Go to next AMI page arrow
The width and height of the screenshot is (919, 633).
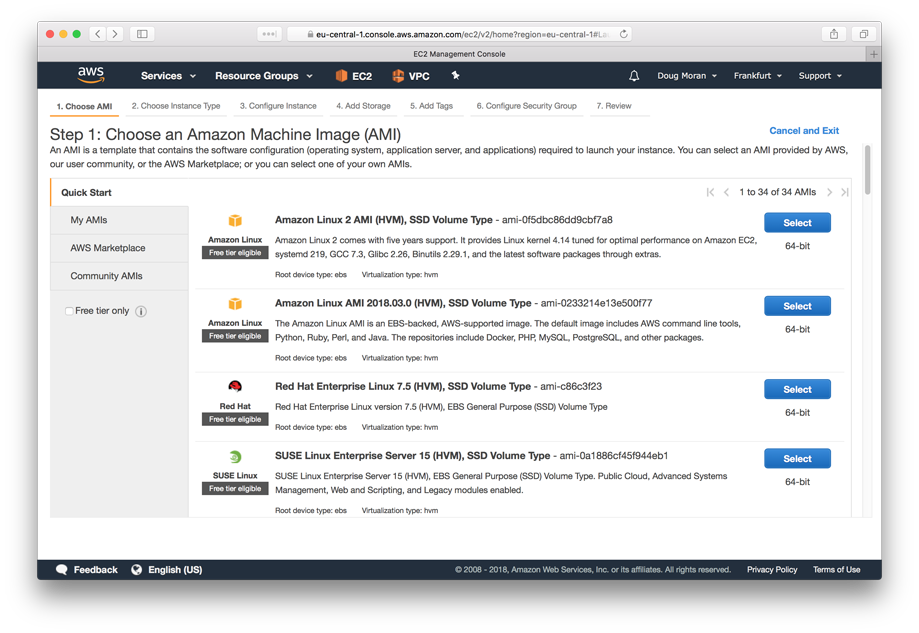(x=829, y=192)
